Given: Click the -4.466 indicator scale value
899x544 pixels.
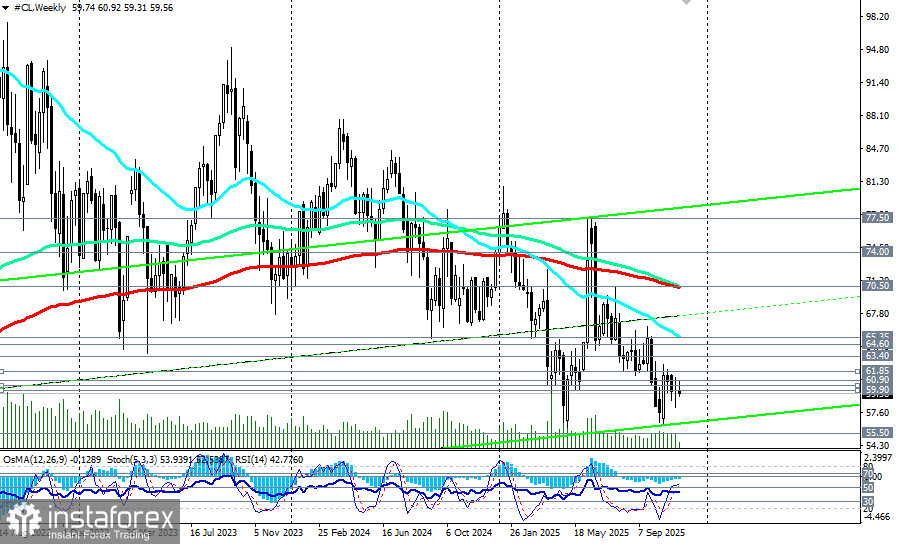Looking at the screenshot, I should pyautogui.click(x=878, y=516).
